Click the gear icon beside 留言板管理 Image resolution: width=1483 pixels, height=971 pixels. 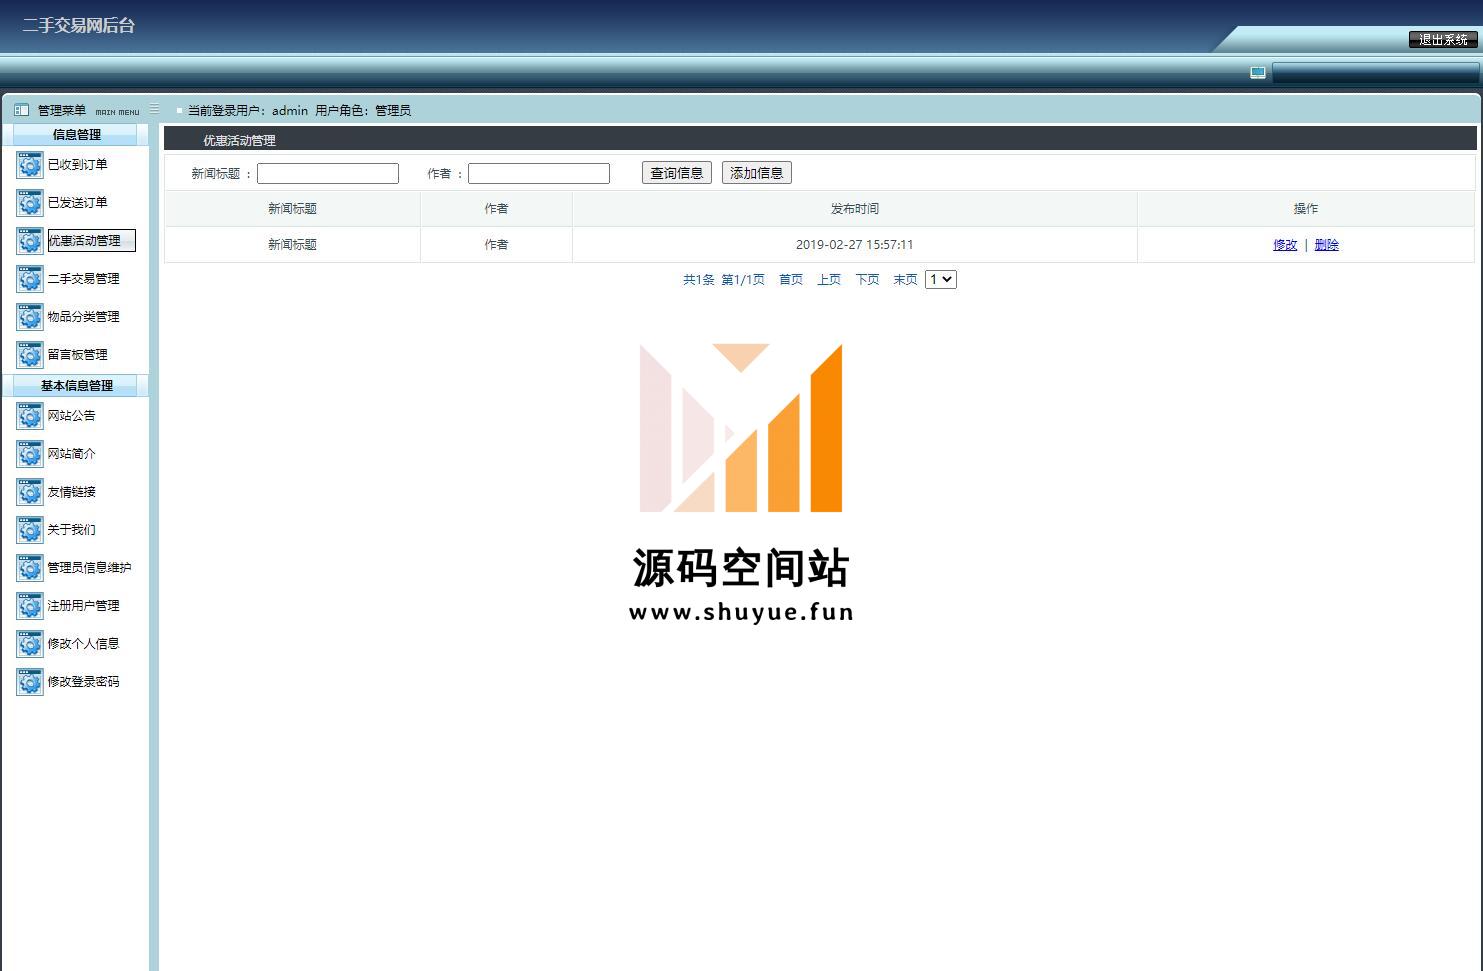click(x=30, y=355)
